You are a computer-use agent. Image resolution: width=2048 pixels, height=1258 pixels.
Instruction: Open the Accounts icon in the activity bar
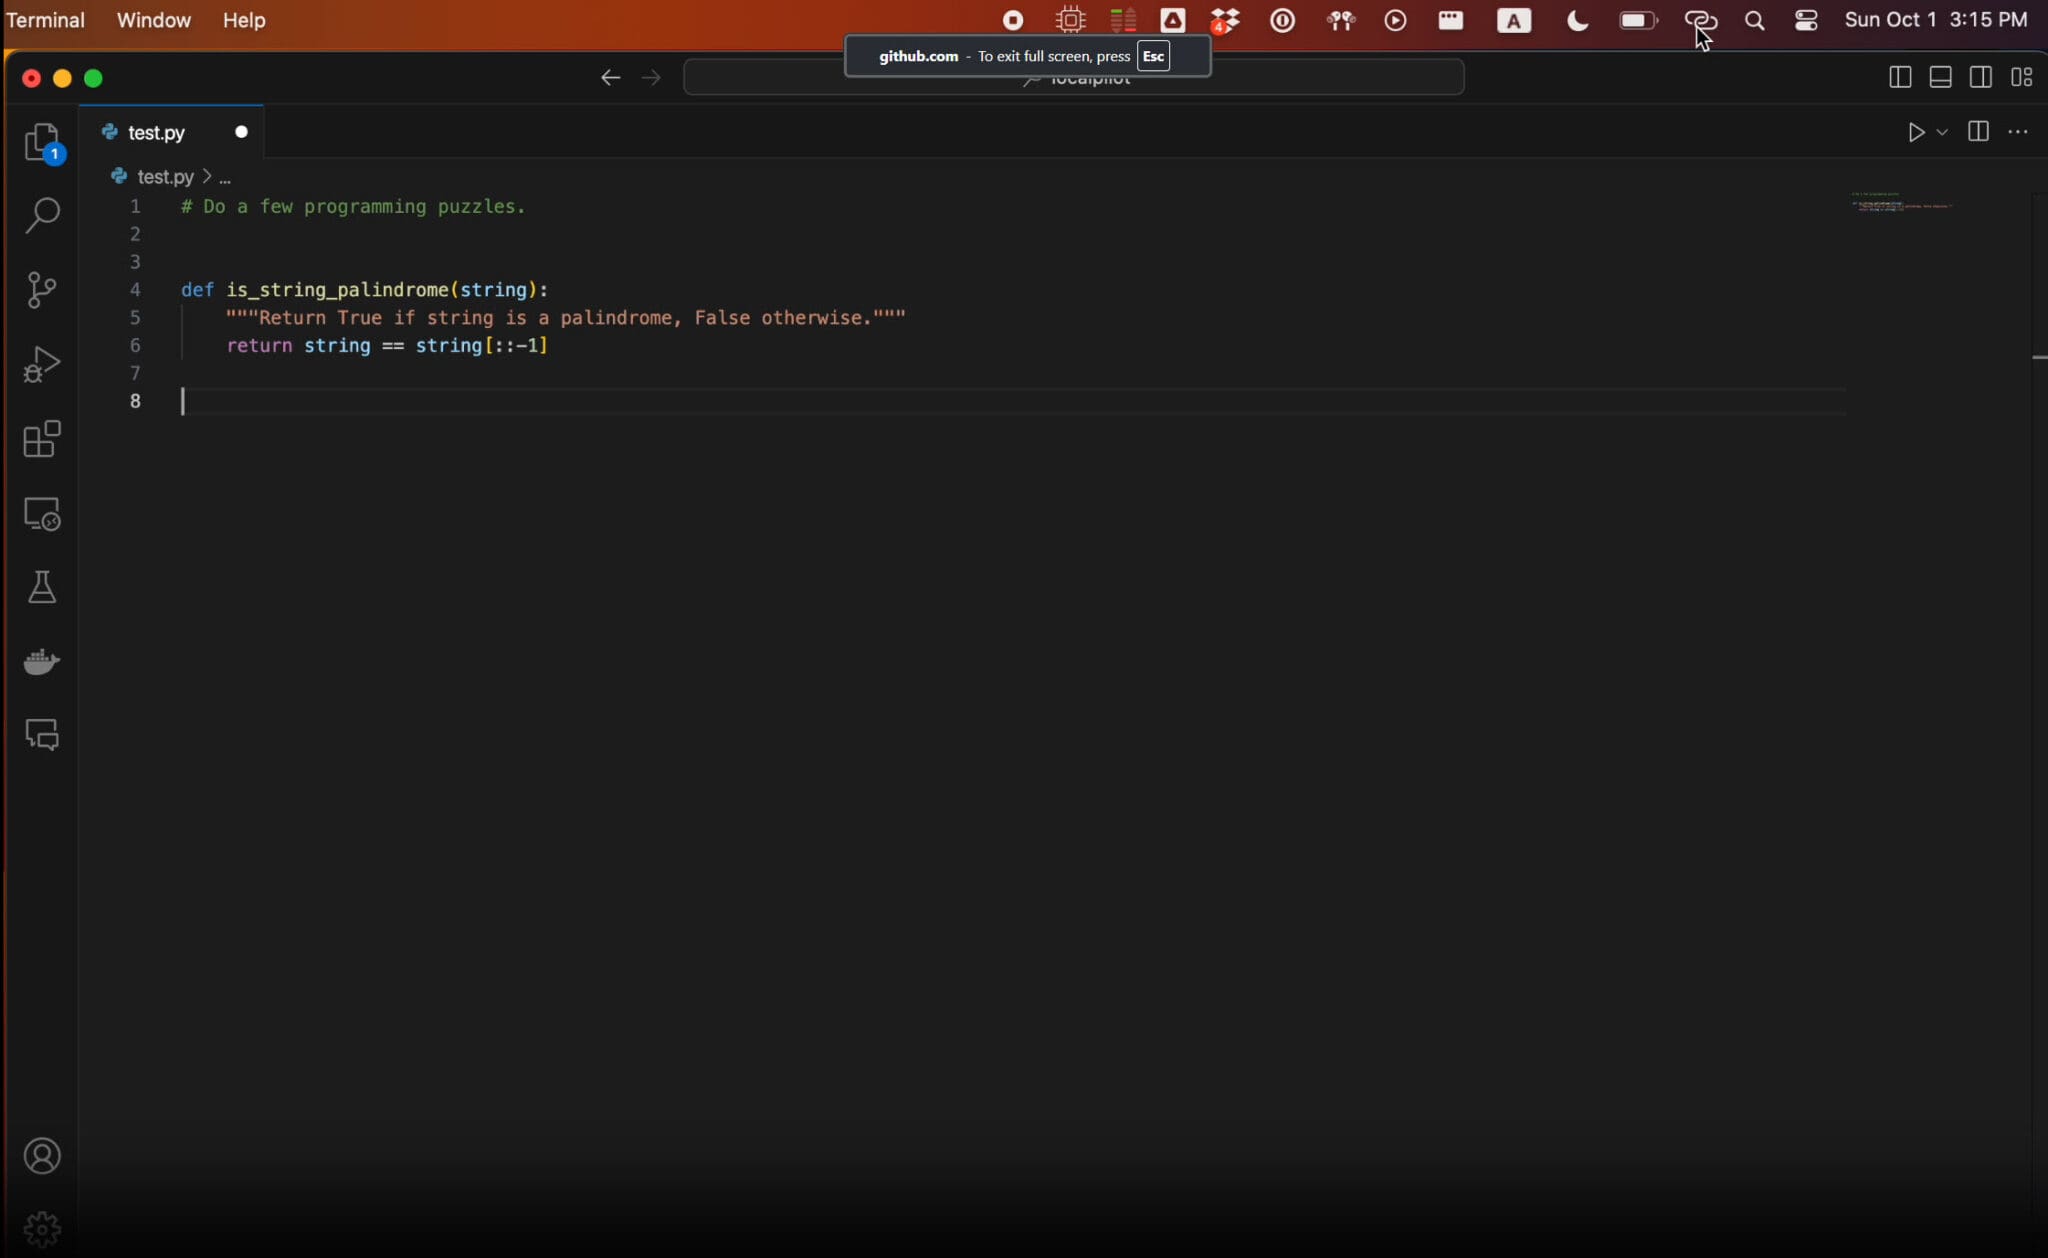[x=42, y=1155]
